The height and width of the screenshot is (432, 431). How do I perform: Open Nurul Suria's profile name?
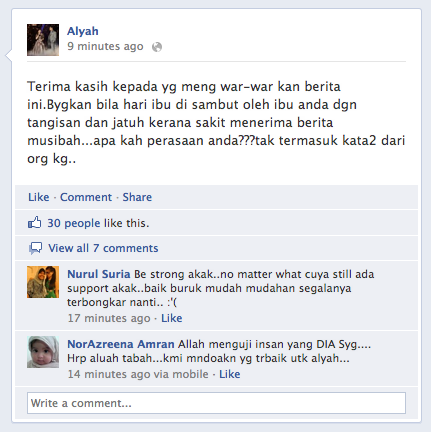click(99, 274)
